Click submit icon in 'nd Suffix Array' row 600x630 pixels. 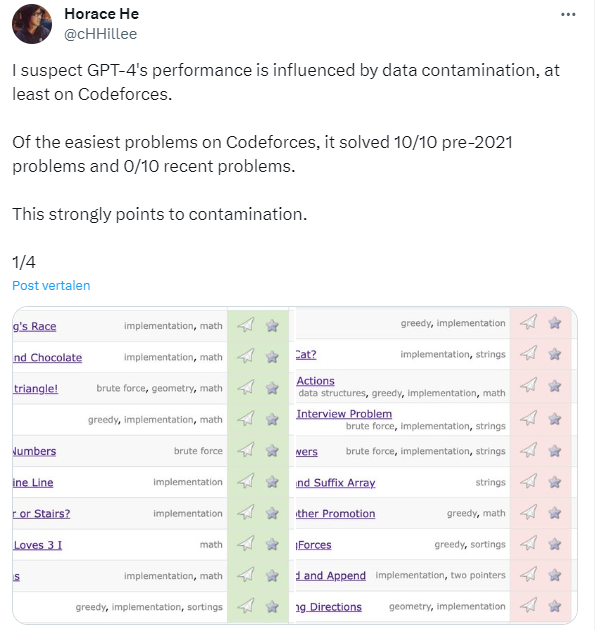(529, 482)
